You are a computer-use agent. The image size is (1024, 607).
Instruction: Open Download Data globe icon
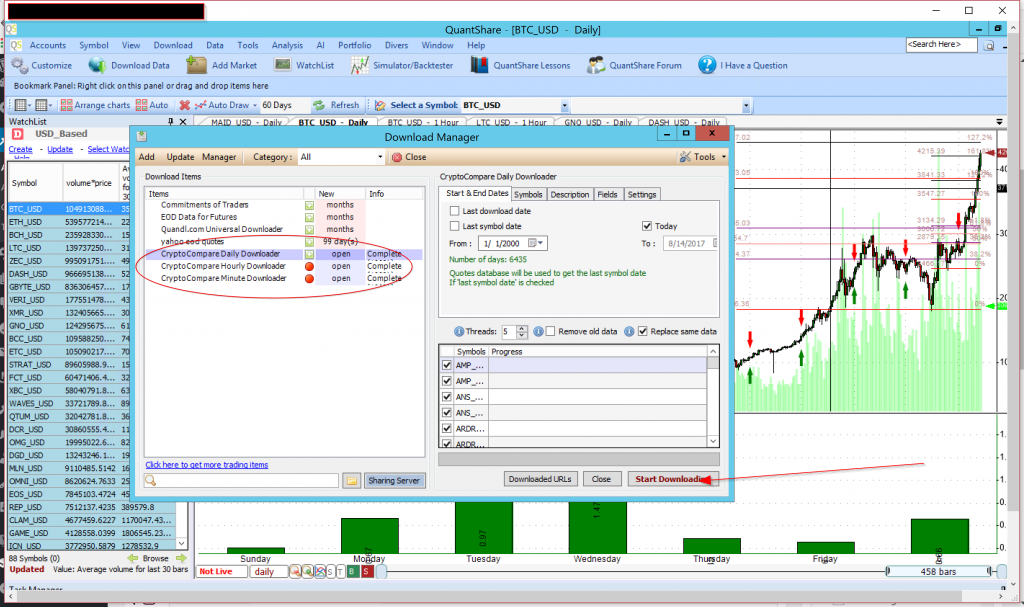(98, 65)
